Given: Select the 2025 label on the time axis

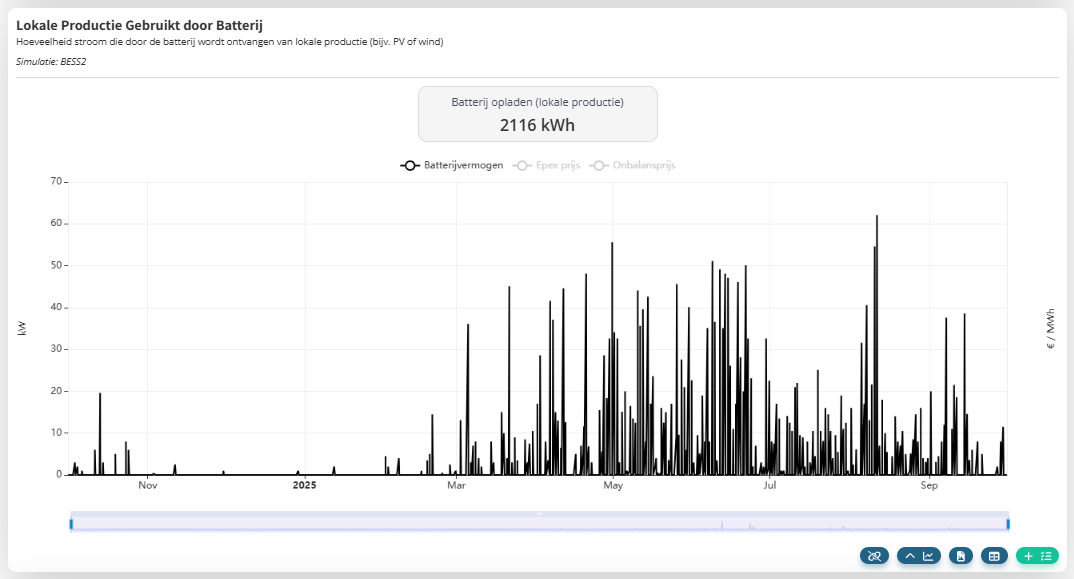Looking at the screenshot, I should [304, 486].
